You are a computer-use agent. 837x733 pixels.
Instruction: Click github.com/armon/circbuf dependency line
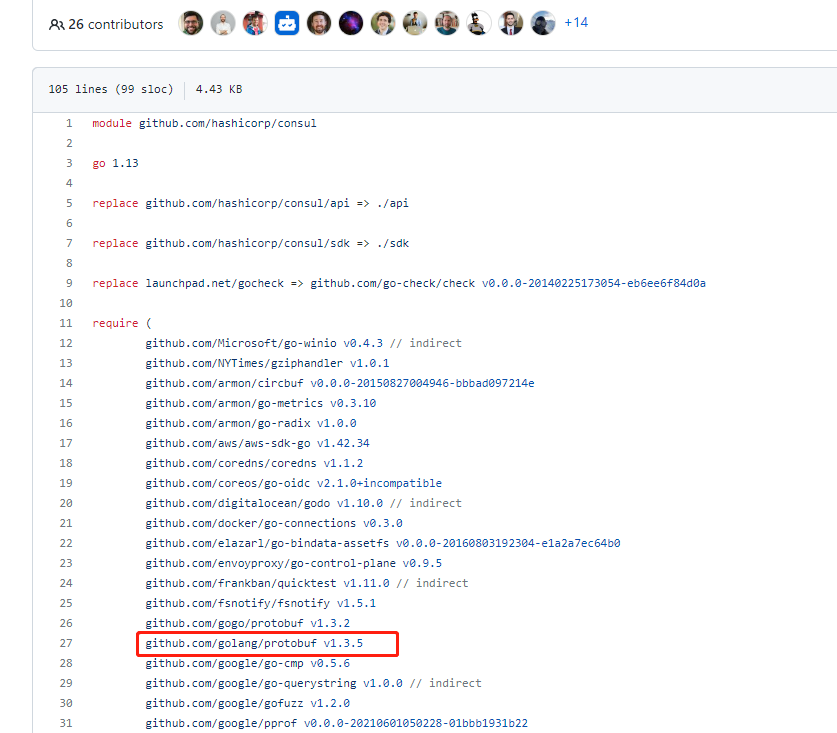pos(339,383)
